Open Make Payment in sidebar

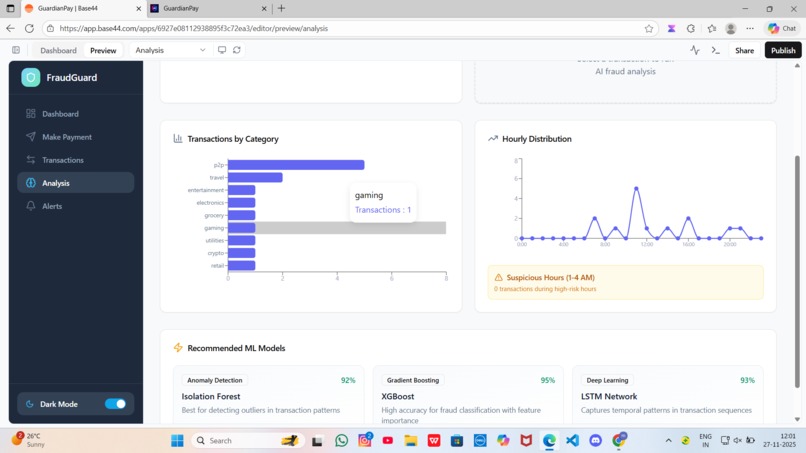coord(76,137)
